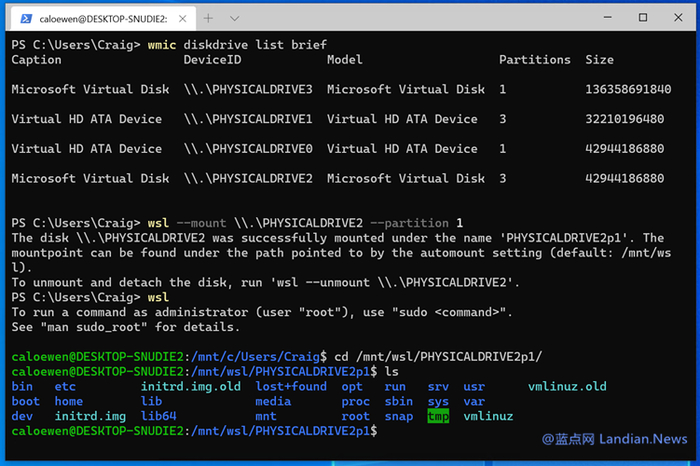Click the PHYSICALDRIVE3 DeviceID entry

click(248, 89)
